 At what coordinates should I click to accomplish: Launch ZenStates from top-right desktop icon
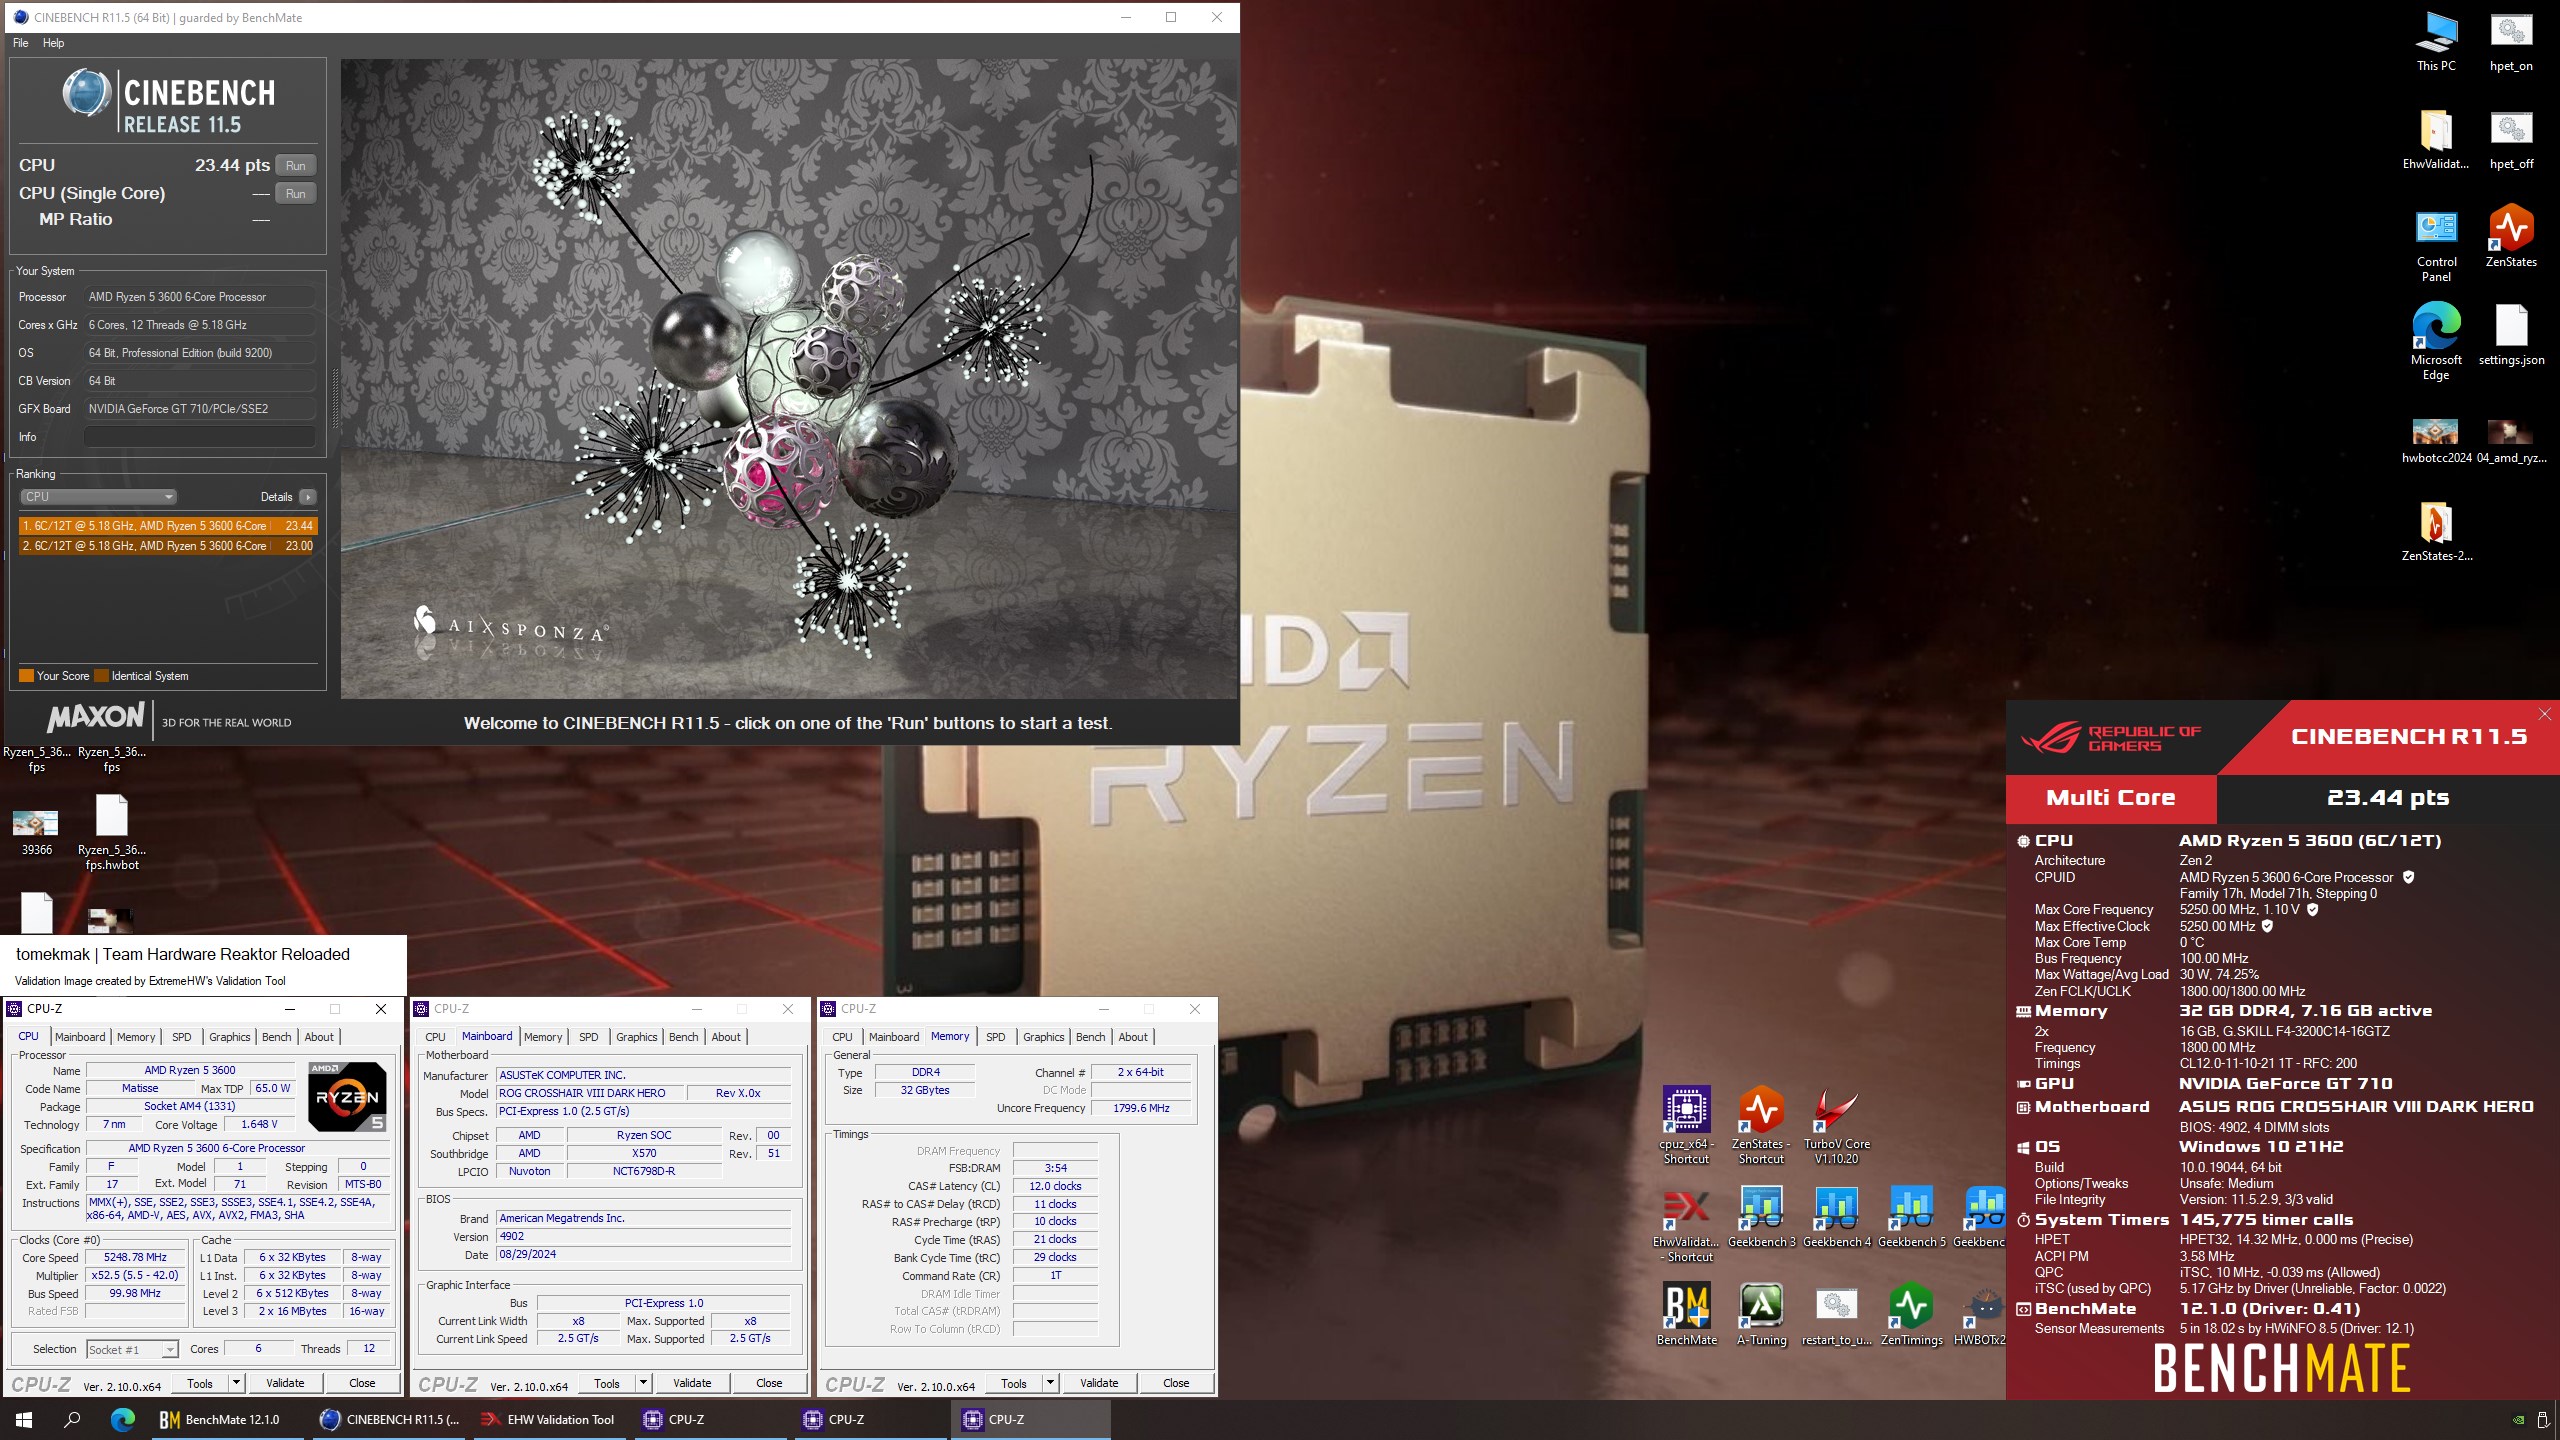(2510, 238)
